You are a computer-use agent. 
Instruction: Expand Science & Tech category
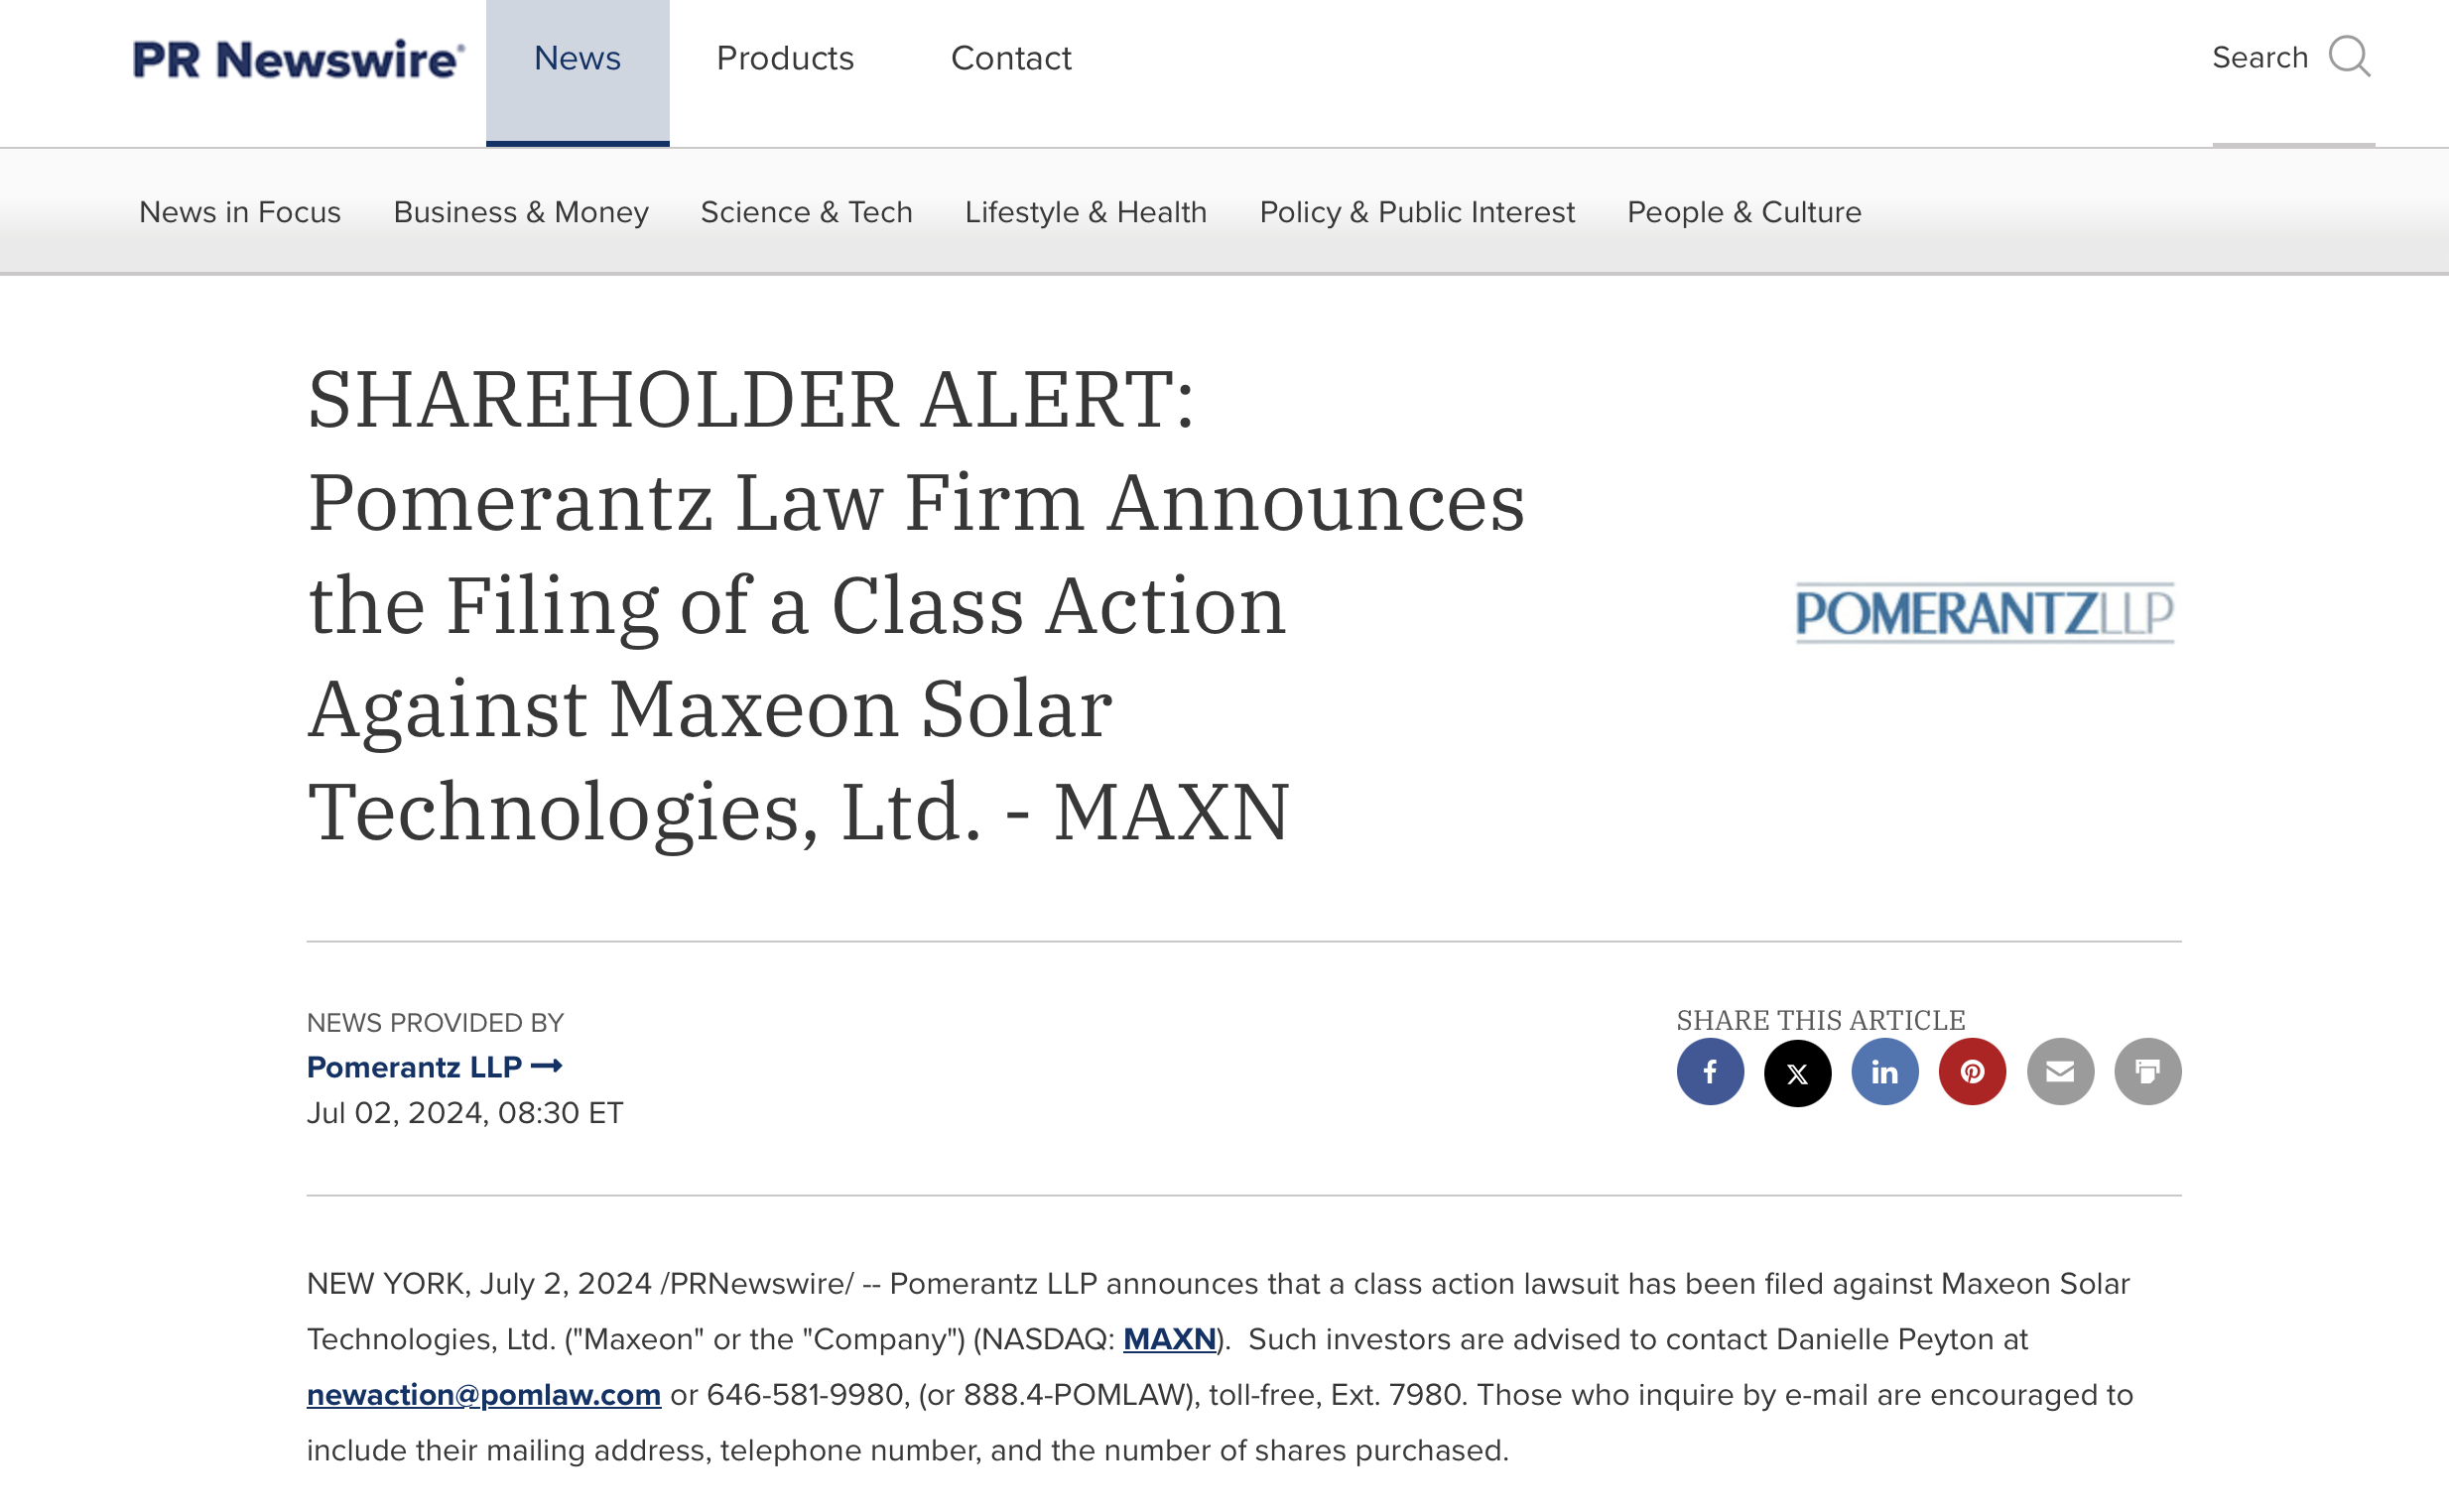(x=806, y=212)
